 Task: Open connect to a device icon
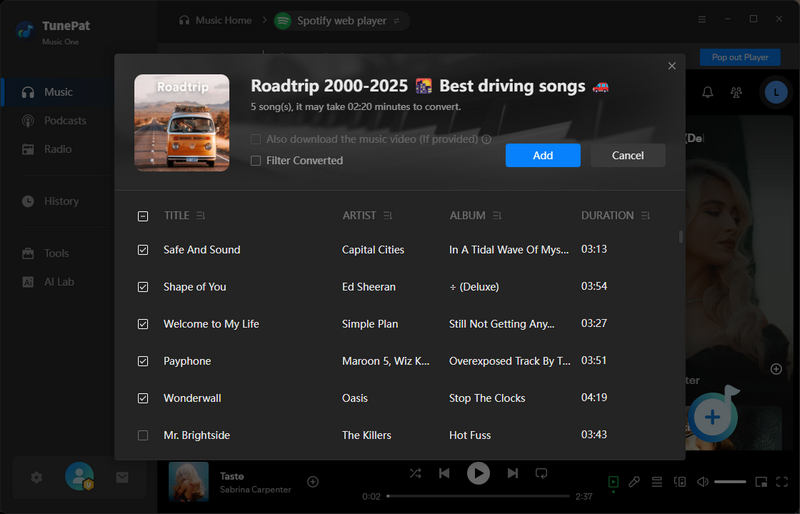[x=680, y=481]
